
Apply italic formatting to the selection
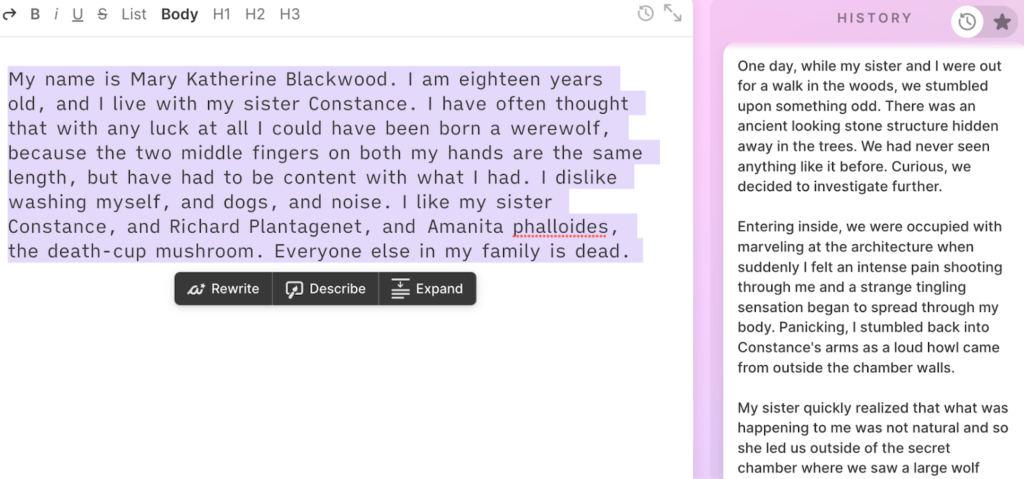click(x=56, y=14)
